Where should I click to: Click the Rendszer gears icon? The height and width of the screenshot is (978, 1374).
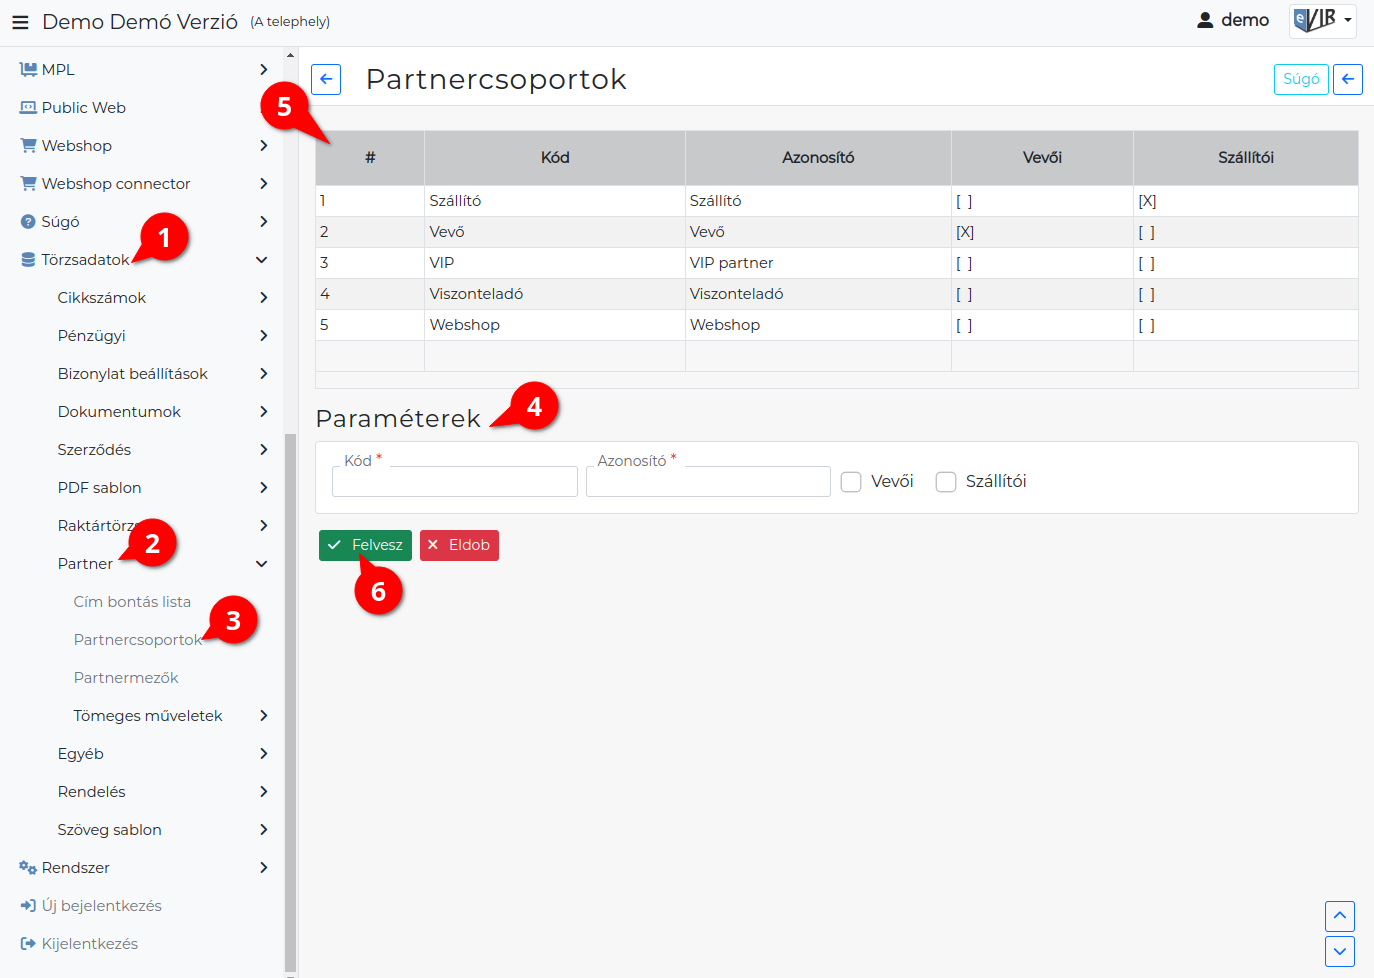pyautogui.click(x=28, y=868)
